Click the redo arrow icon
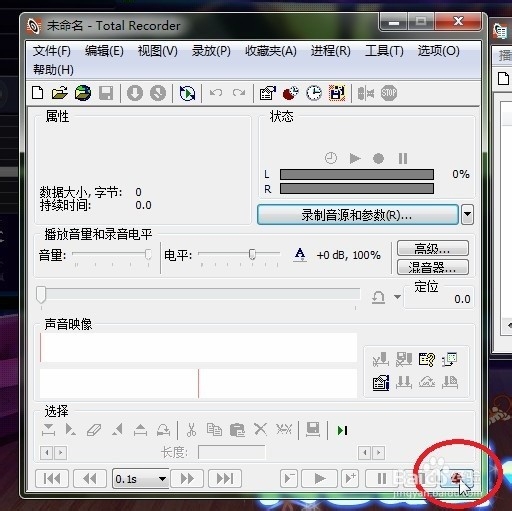Image resolution: width=512 pixels, height=511 pixels. click(239, 93)
